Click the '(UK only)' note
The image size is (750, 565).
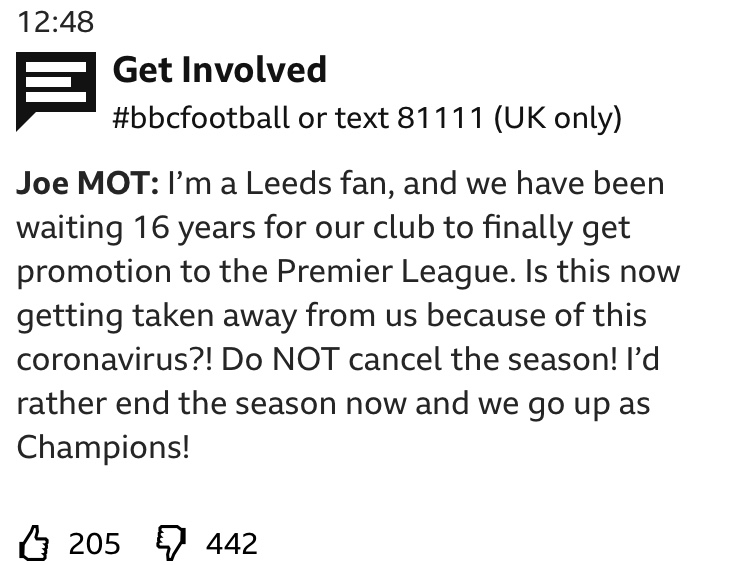point(557,118)
